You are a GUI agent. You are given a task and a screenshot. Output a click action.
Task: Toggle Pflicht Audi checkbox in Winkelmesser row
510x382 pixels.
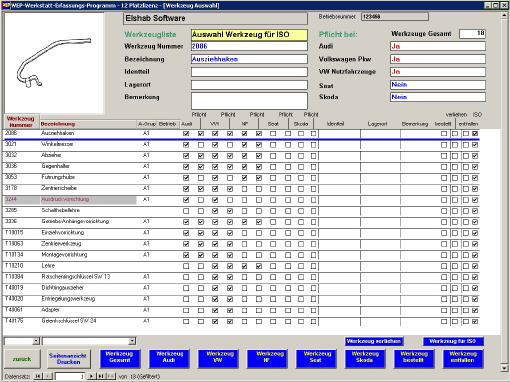[201, 145]
